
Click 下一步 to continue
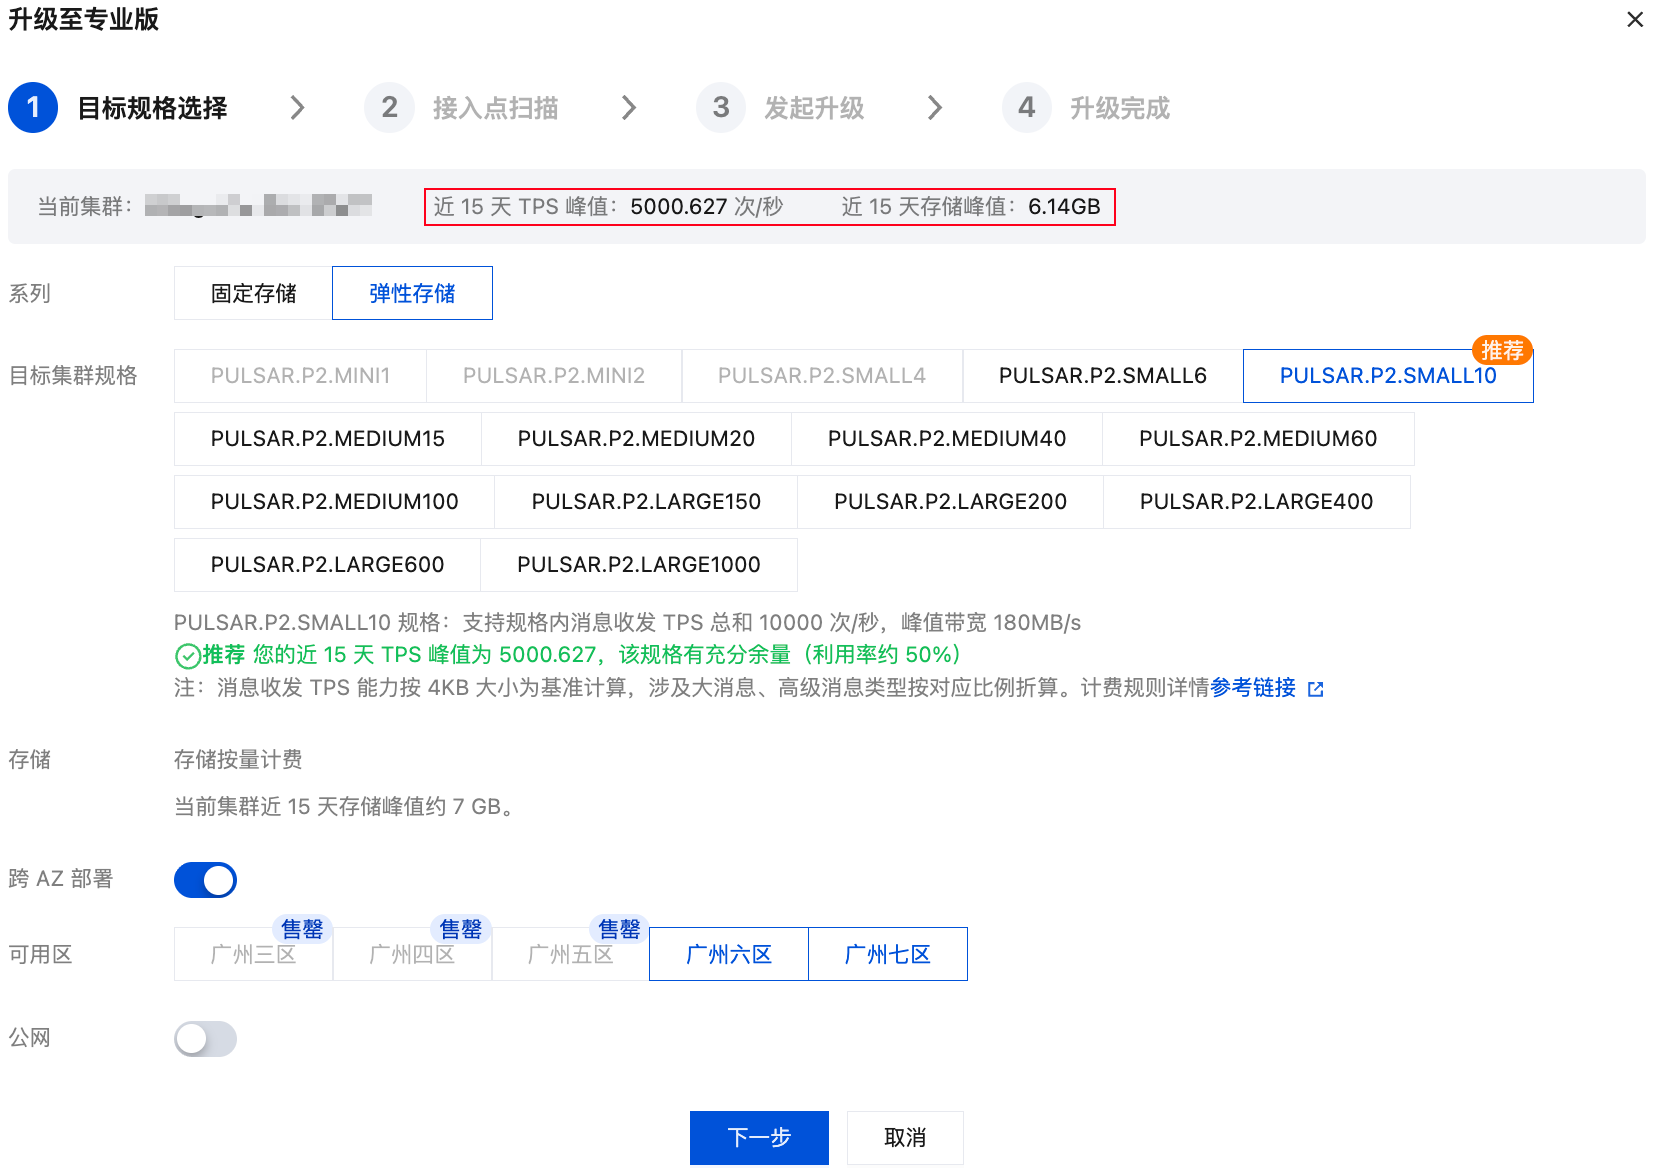pos(759,1138)
